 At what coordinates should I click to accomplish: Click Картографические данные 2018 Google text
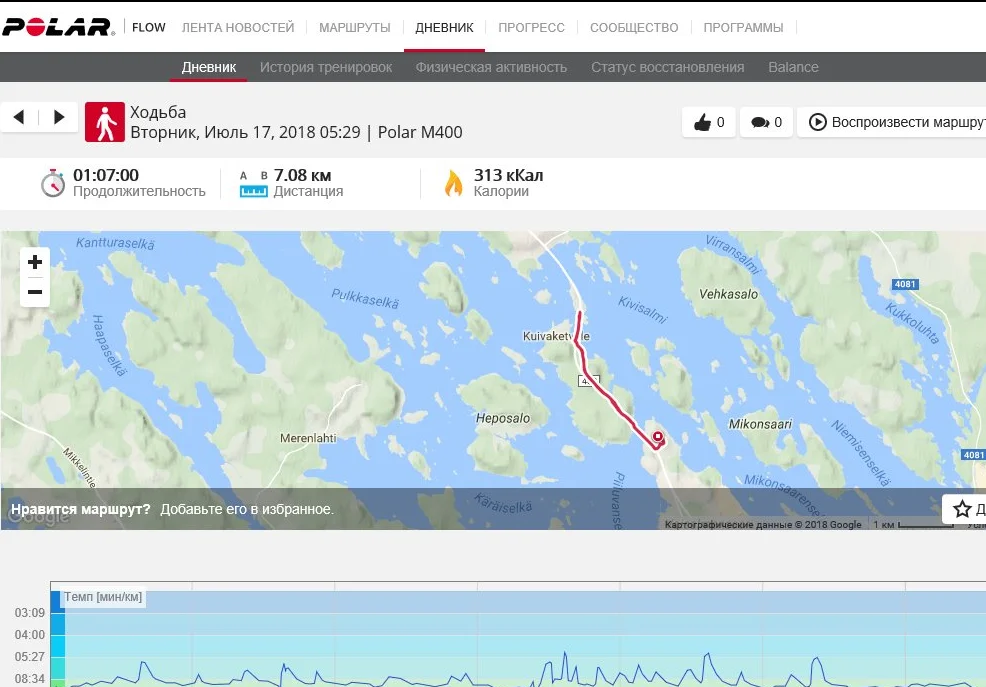coord(763,524)
